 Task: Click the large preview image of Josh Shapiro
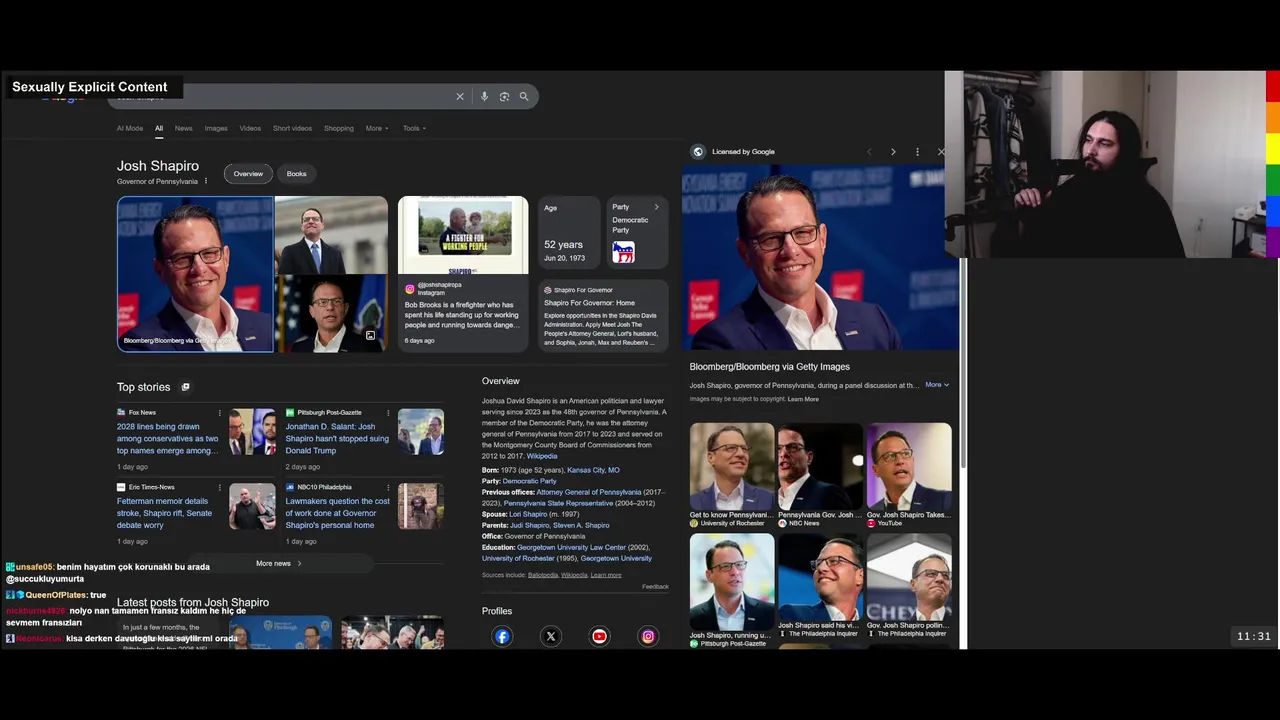[820, 258]
